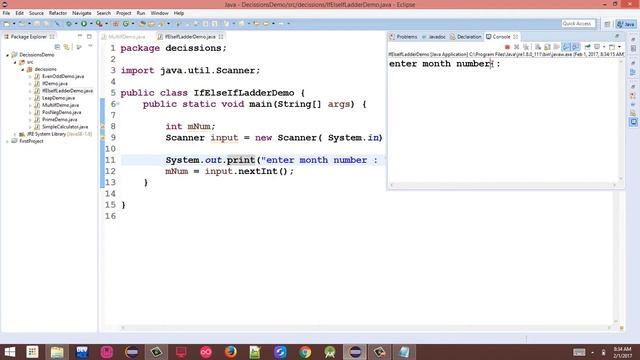The width and height of the screenshot is (640, 360).
Task: Click the Windows Start button
Action: tap(10, 352)
